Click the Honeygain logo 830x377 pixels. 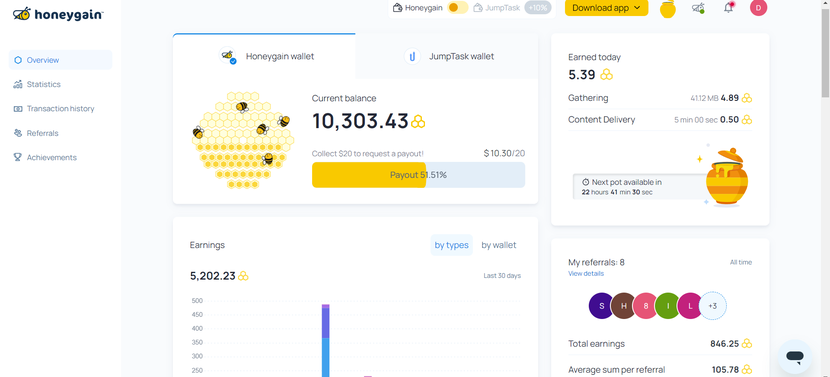[x=58, y=14]
